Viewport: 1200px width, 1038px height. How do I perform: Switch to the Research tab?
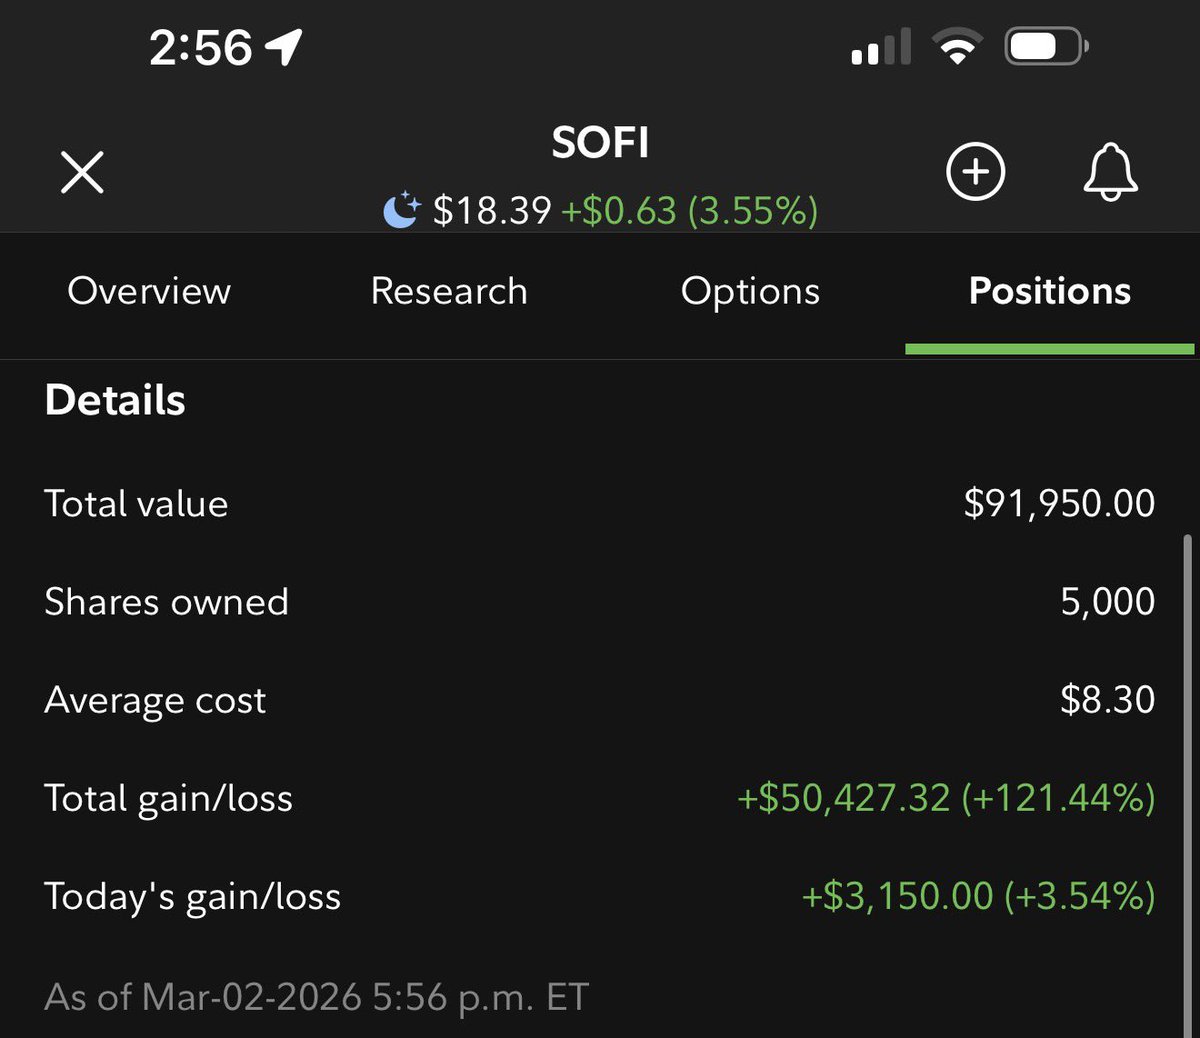(449, 291)
